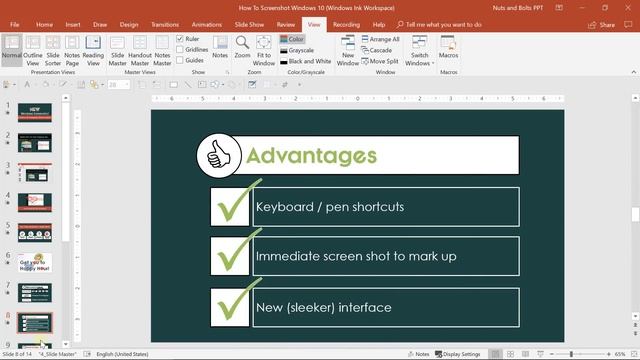
Task: Enable the Guides checkbox
Action: coord(180,60)
